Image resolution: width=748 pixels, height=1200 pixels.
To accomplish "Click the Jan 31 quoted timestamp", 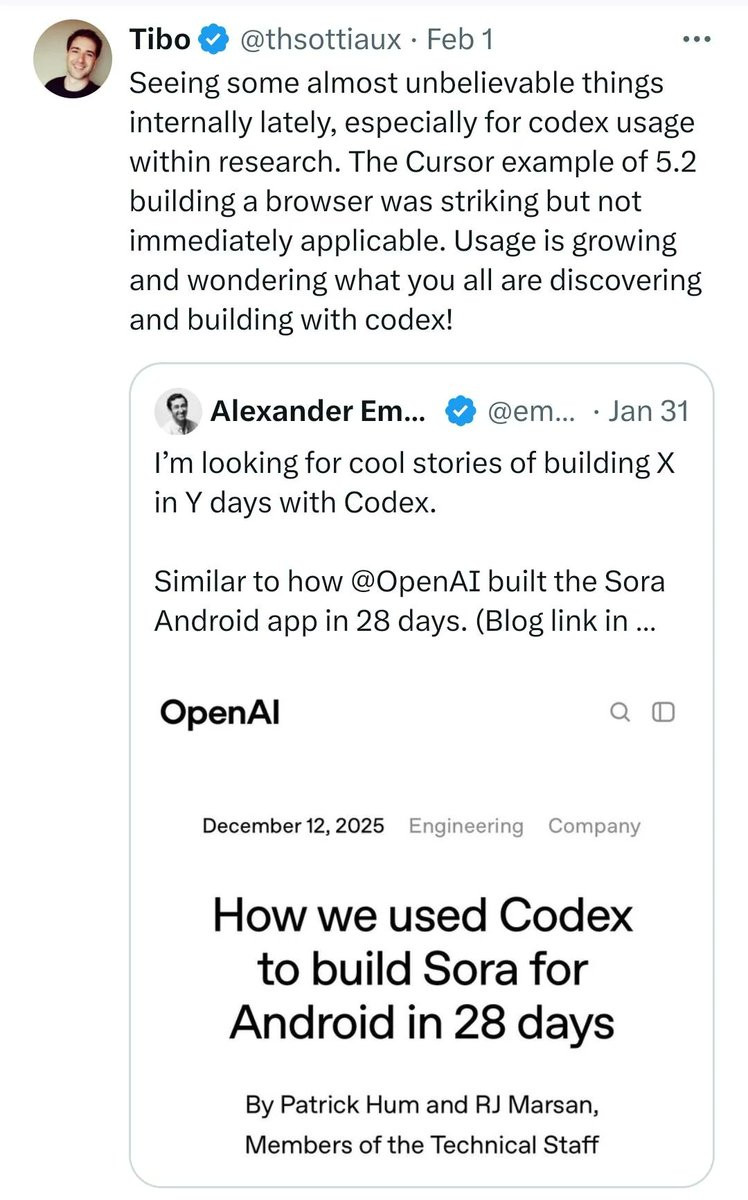I will (x=648, y=411).
